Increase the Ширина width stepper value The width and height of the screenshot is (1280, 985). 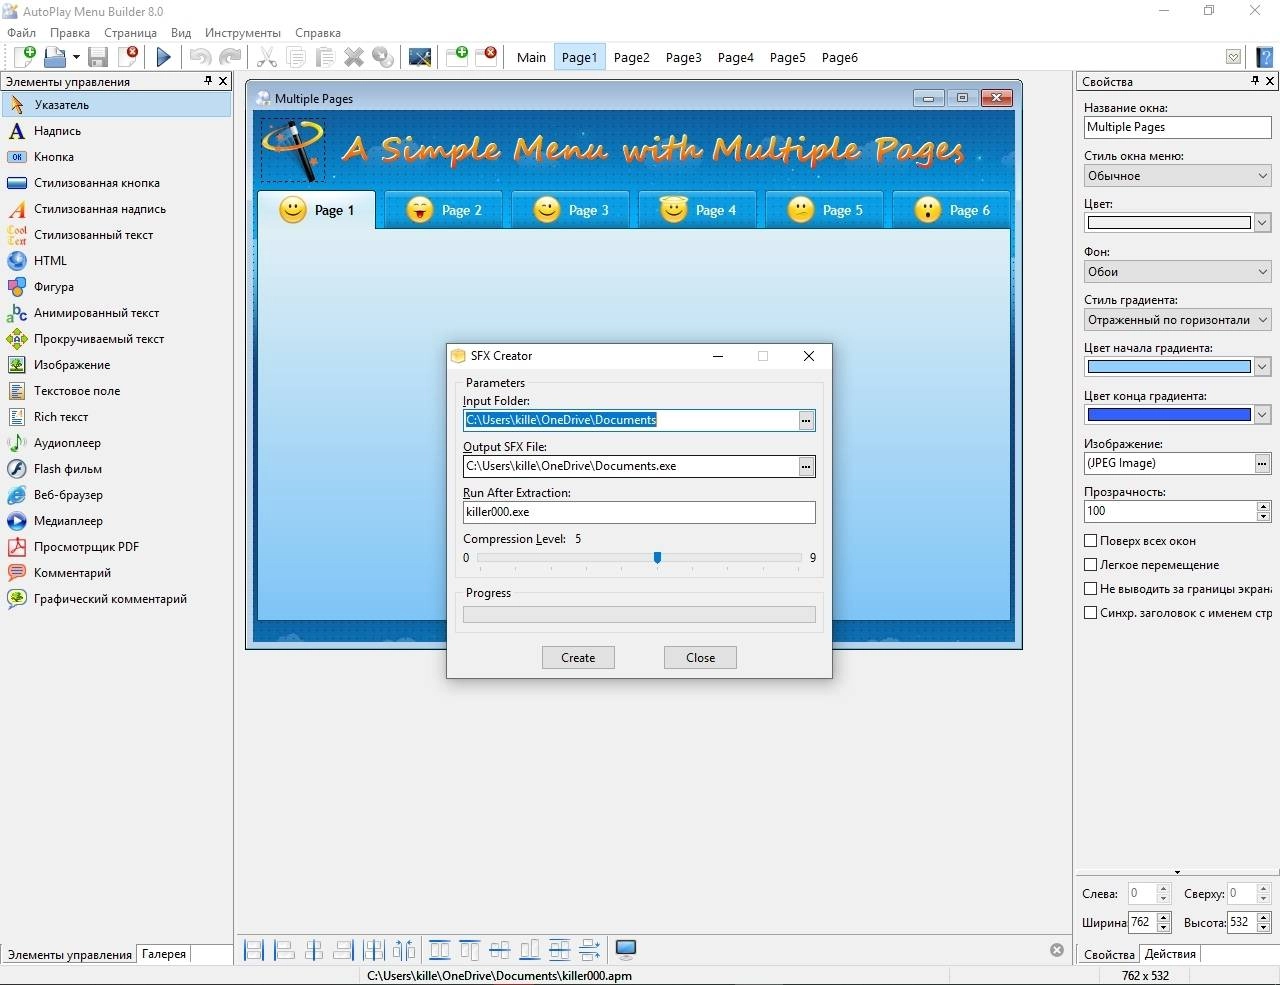click(x=1164, y=917)
